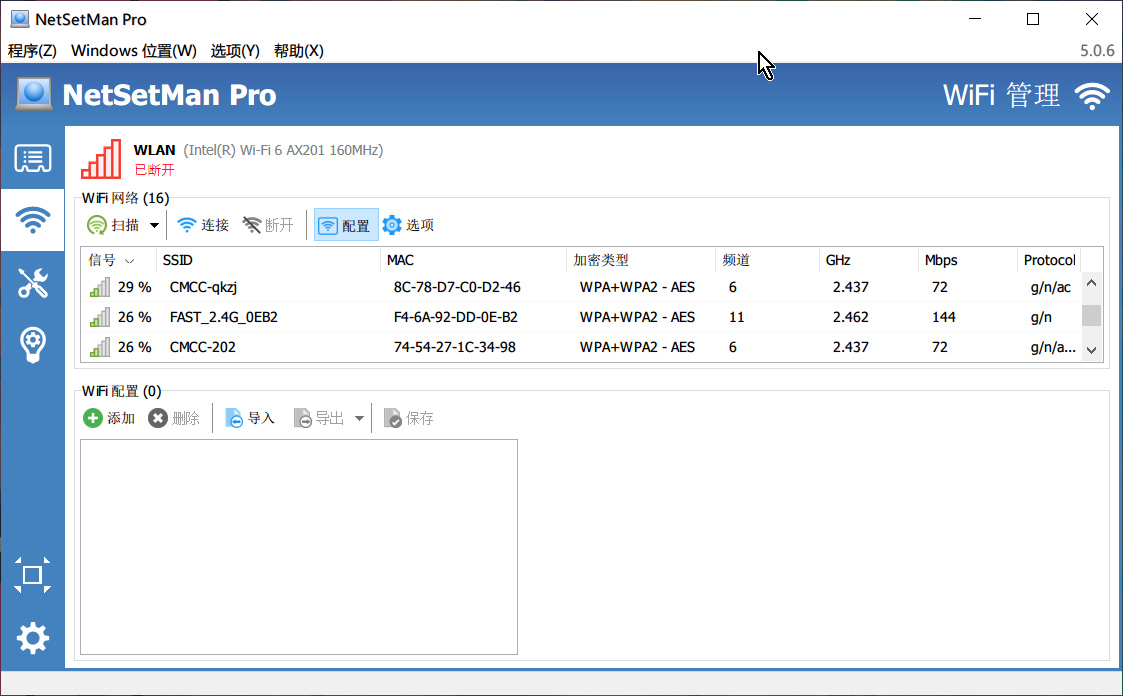Sort by 加密类型 column header
This screenshot has width=1123, height=696.
[641, 260]
